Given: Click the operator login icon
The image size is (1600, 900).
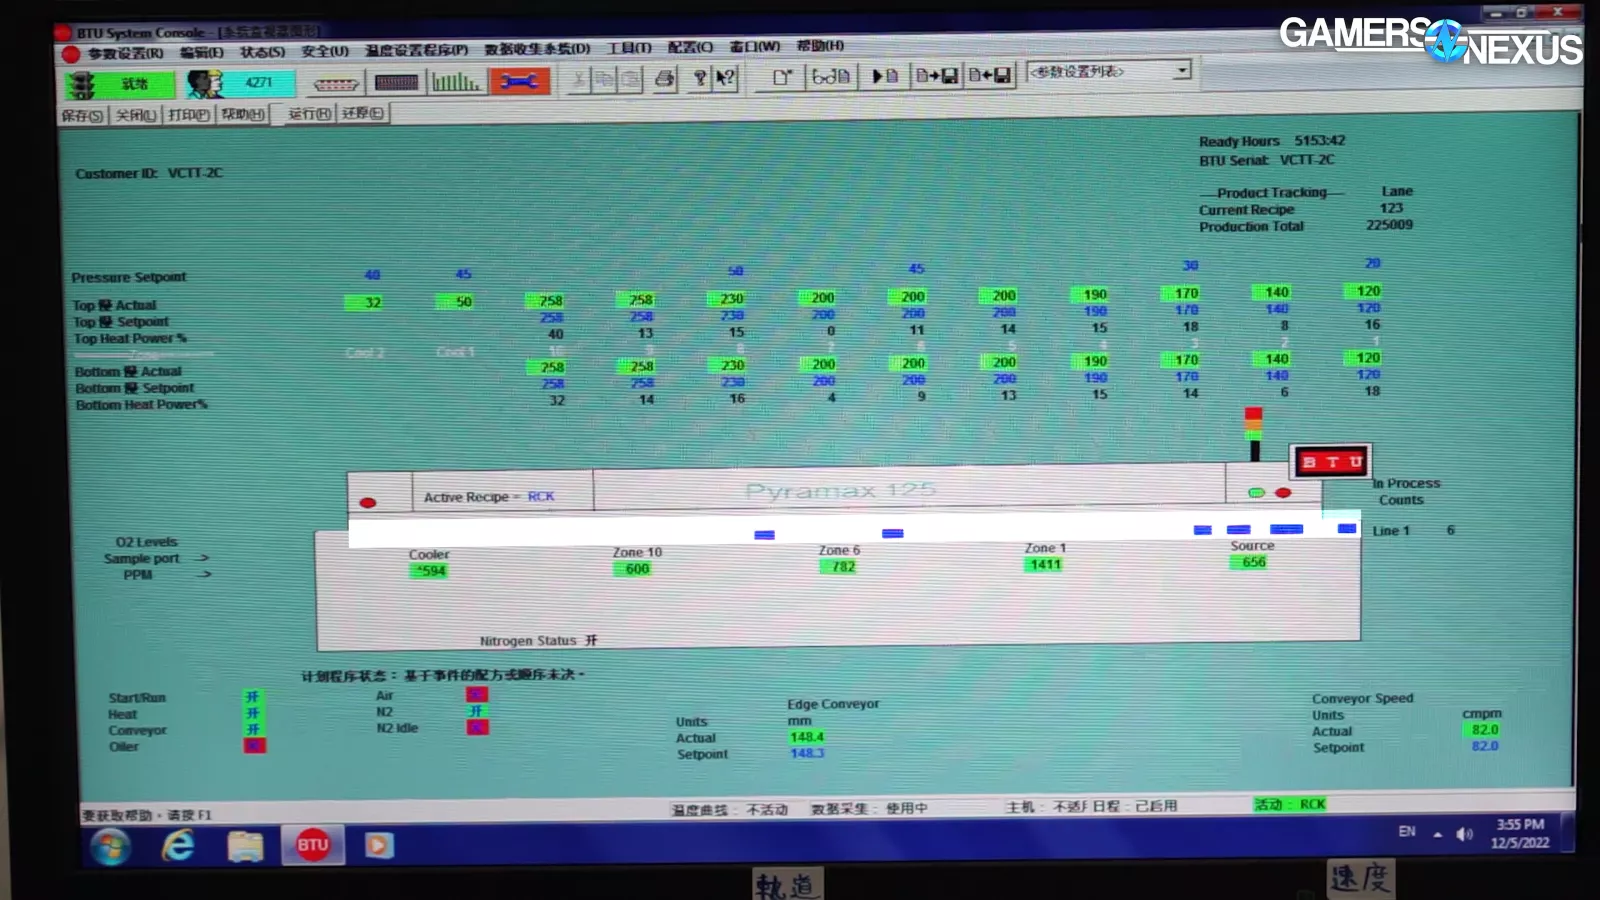Looking at the screenshot, I should click(x=205, y=84).
